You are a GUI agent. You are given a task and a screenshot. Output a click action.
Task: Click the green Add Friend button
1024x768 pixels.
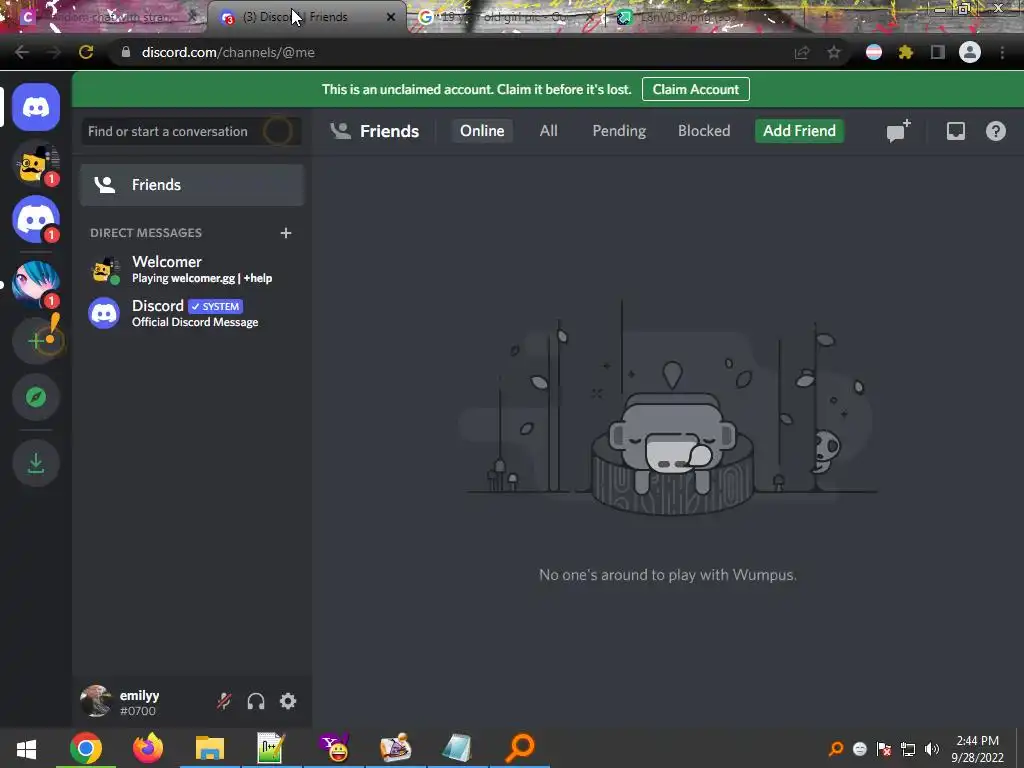[x=799, y=131]
